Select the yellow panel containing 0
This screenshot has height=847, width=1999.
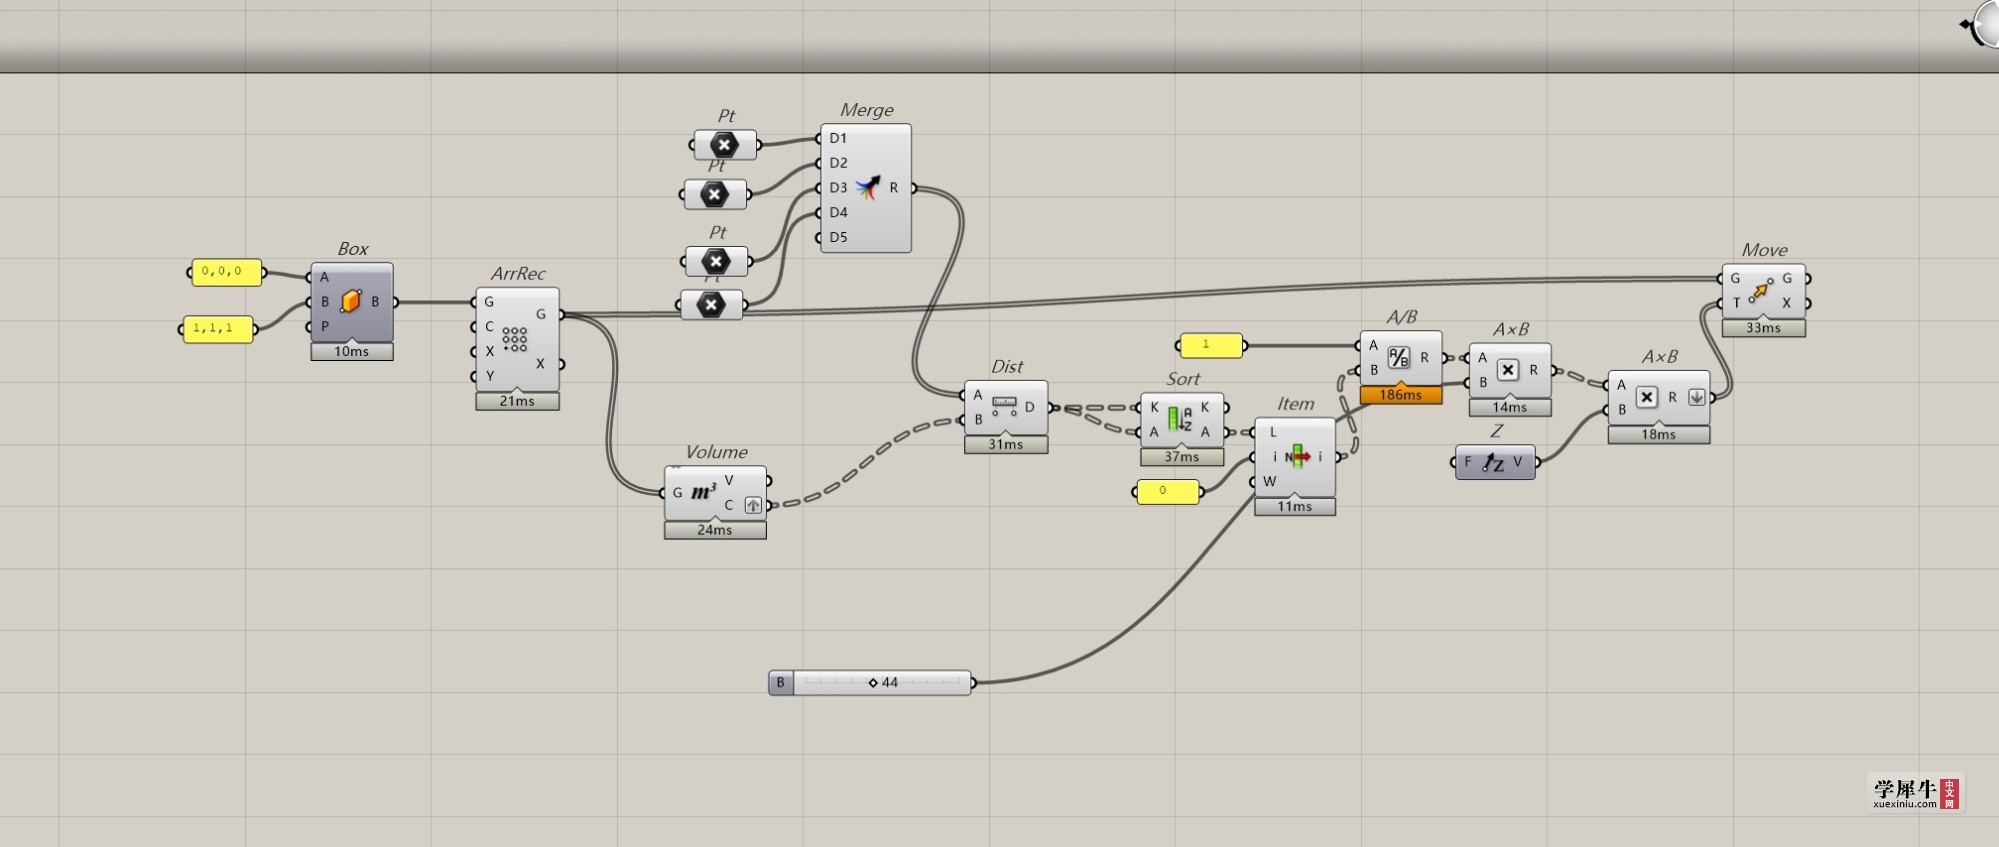1168,491
